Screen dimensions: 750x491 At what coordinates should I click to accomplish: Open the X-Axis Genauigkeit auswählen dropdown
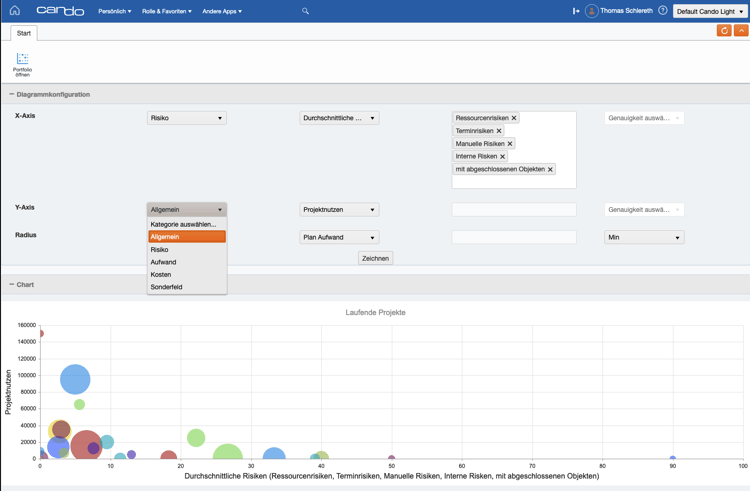coord(644,118)
